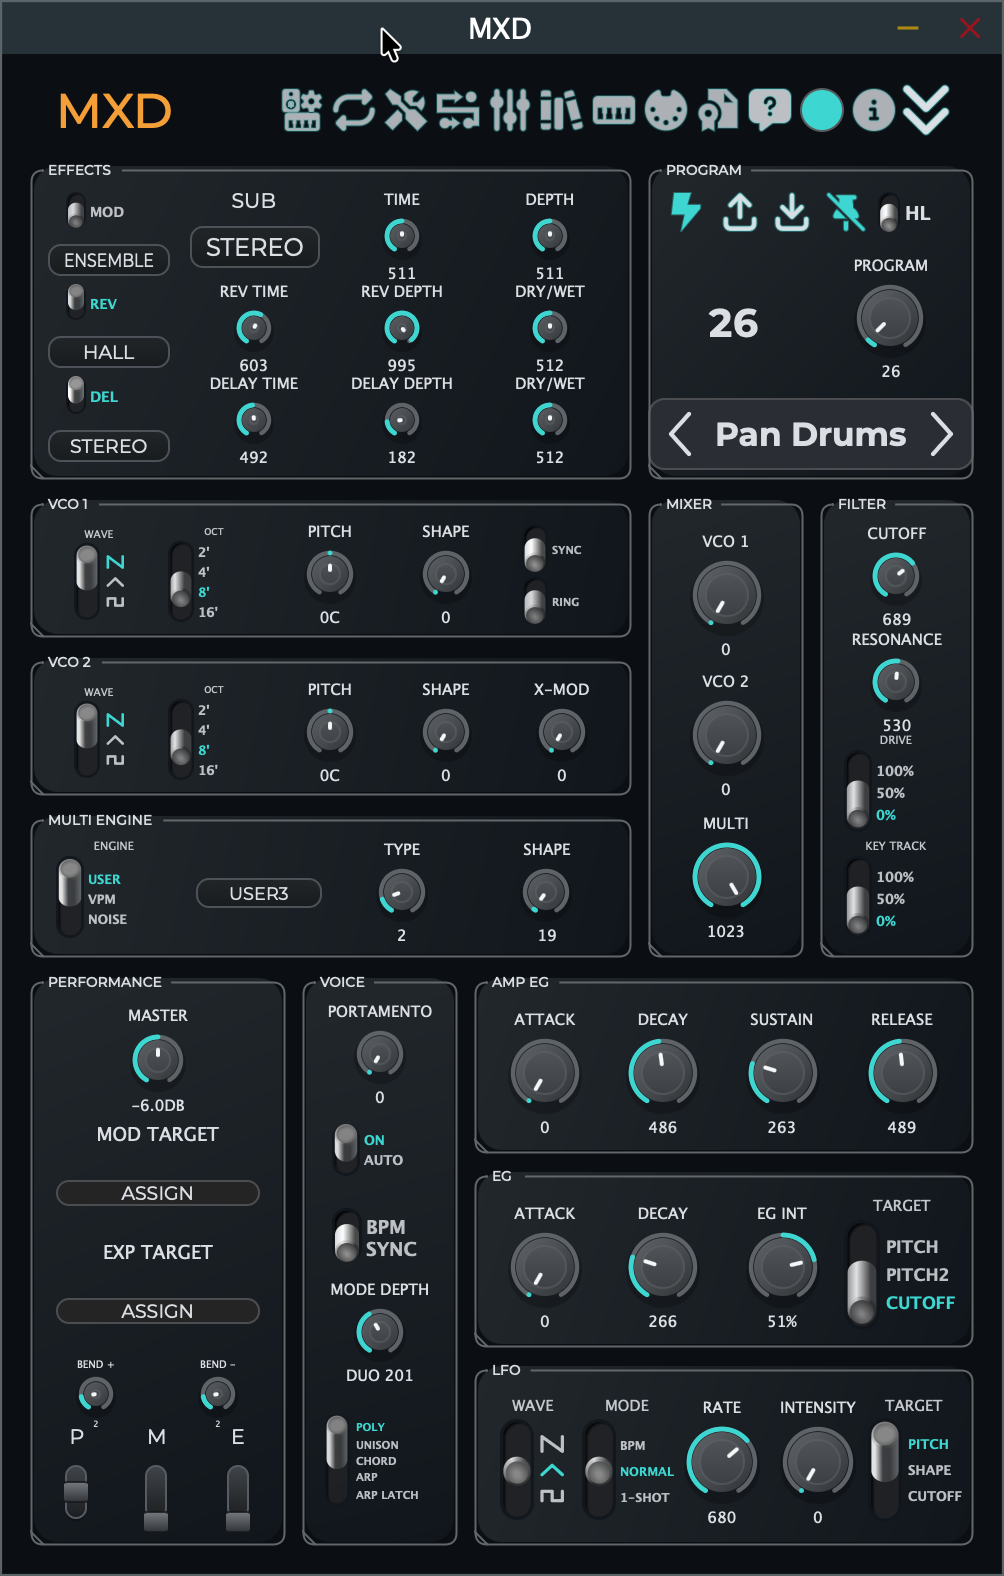Click the BEND + knob
Viewport: 1004px width, 1576px height.
click(x=96, y=1394)
